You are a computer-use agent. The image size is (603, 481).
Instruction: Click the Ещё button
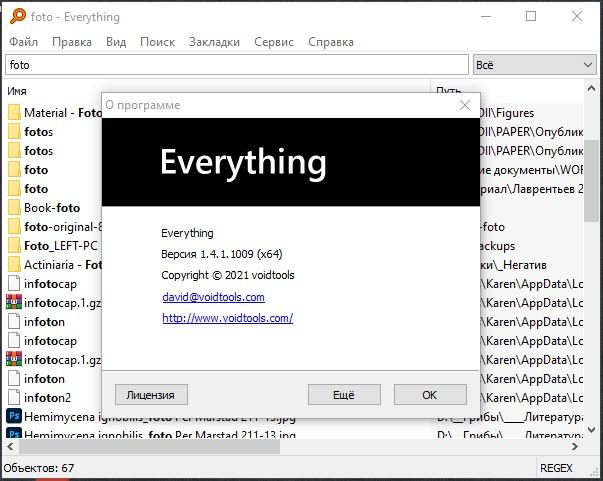coord(344,395)
